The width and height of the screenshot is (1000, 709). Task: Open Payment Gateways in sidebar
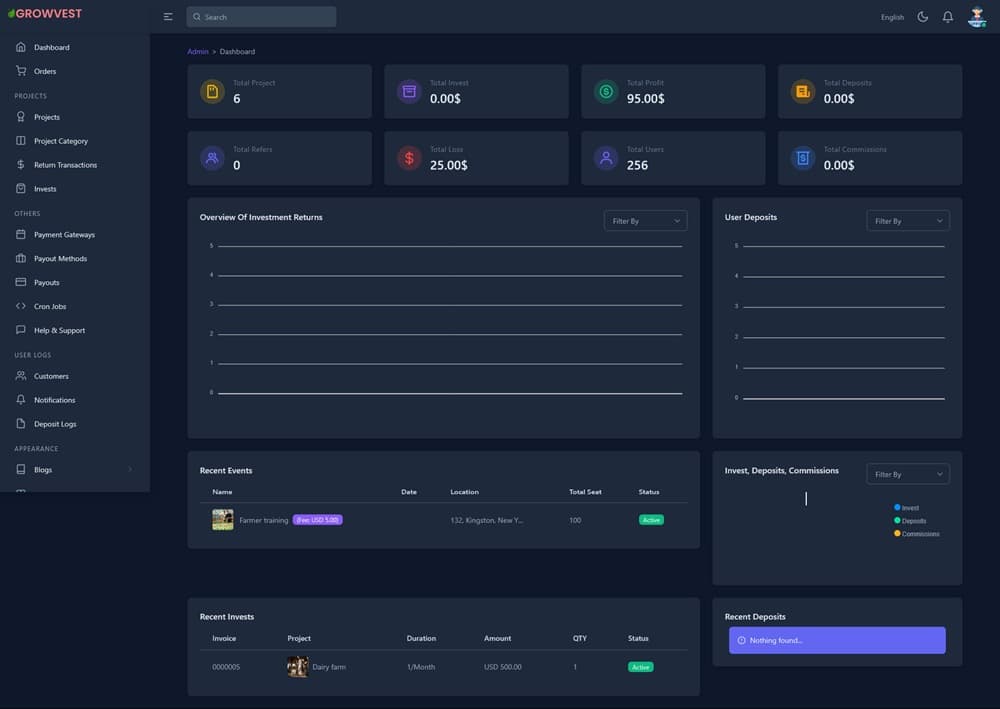(x=64, y=235)
